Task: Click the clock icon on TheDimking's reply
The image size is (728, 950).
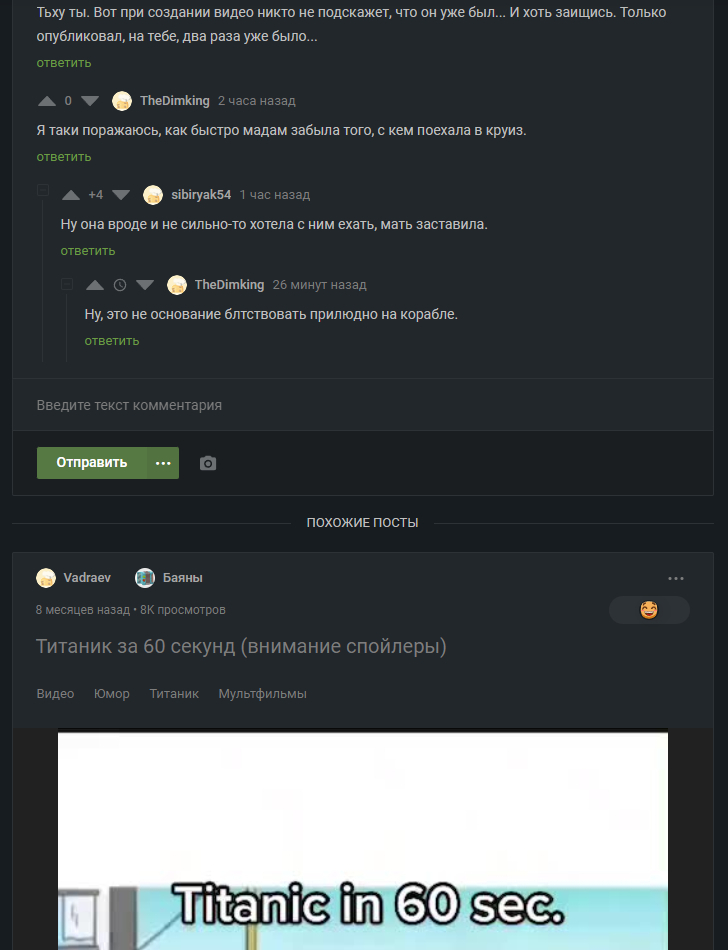Action: 120,285
